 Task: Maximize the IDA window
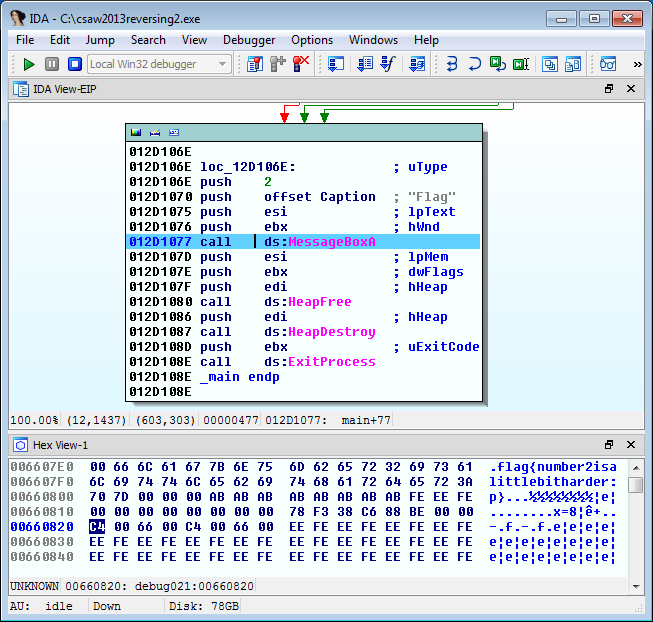point(594,19)
